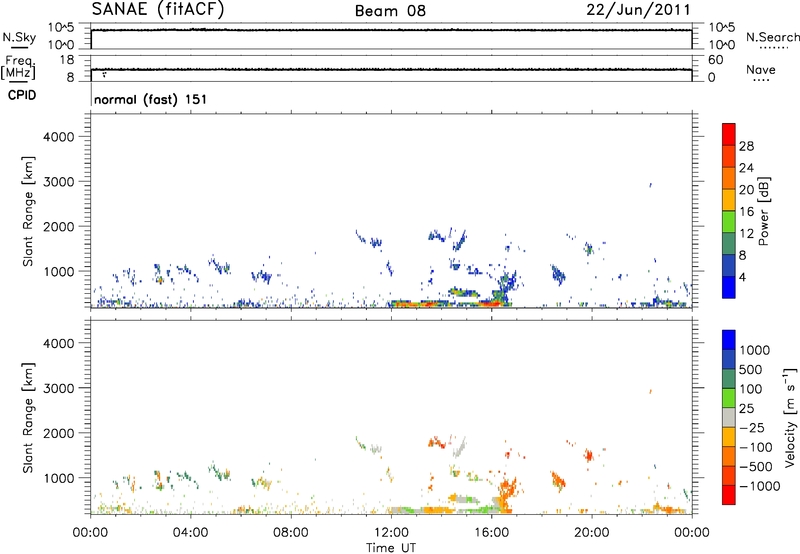
Task: Select the N.Search legend label
Action: (772, 37)
